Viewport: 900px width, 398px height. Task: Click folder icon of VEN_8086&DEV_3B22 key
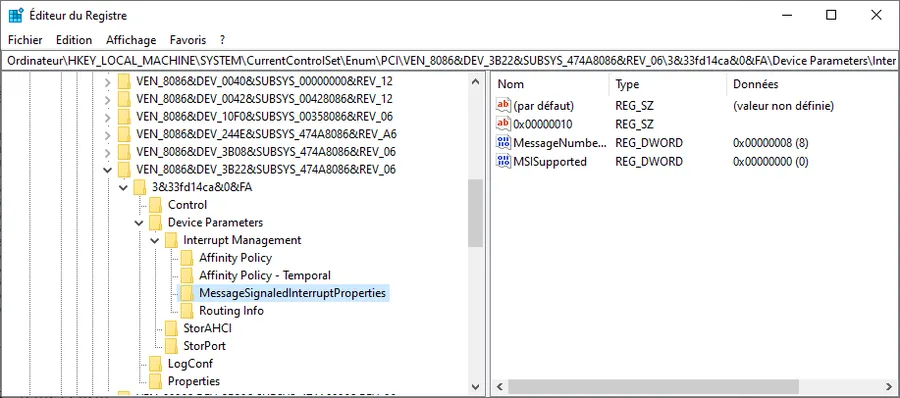pos(124,169)
